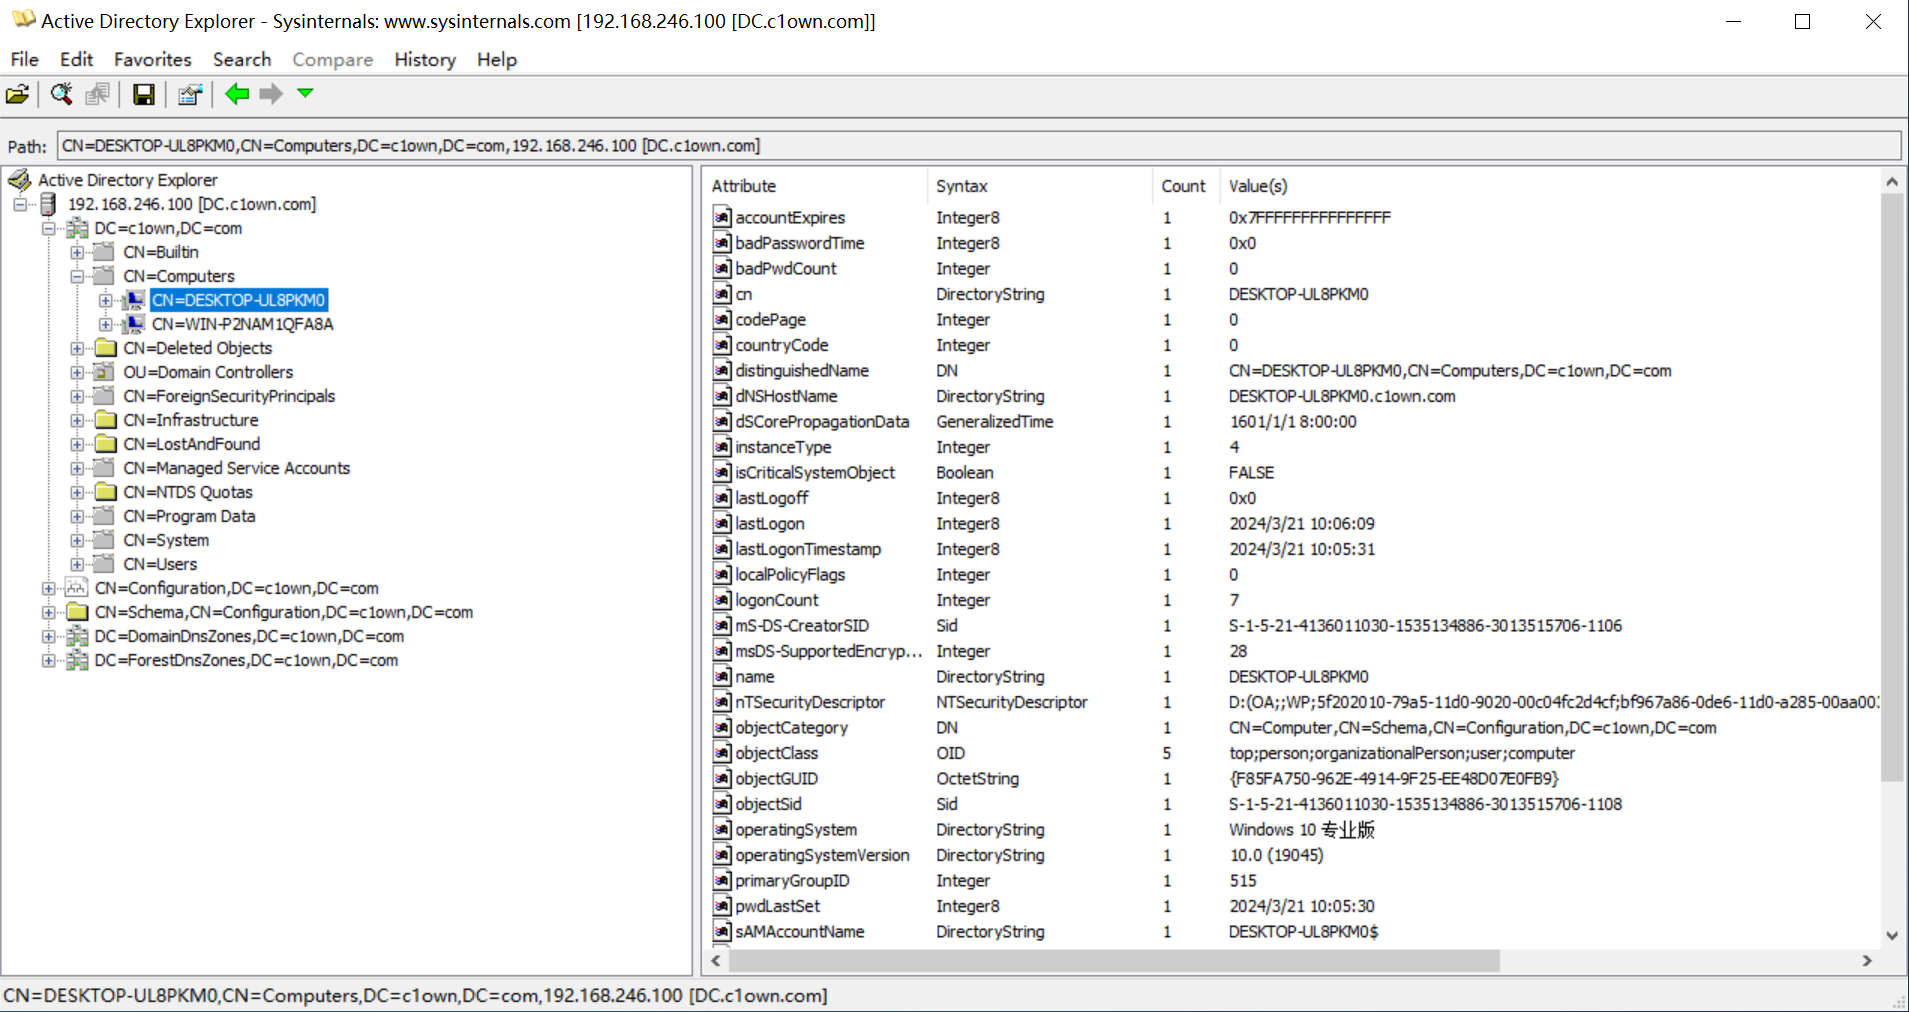The height and width of the screenshot is (1012, 1909).
Task: Click the icon beside the objectSid attribute
Action: pyautogui.click(x=722, y=804)
